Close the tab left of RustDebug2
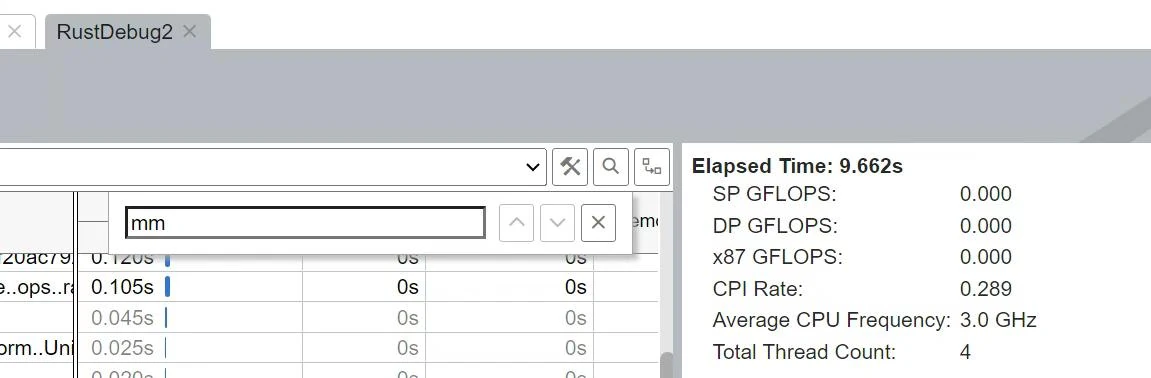The image size is (1151, 378). [14, 32]
